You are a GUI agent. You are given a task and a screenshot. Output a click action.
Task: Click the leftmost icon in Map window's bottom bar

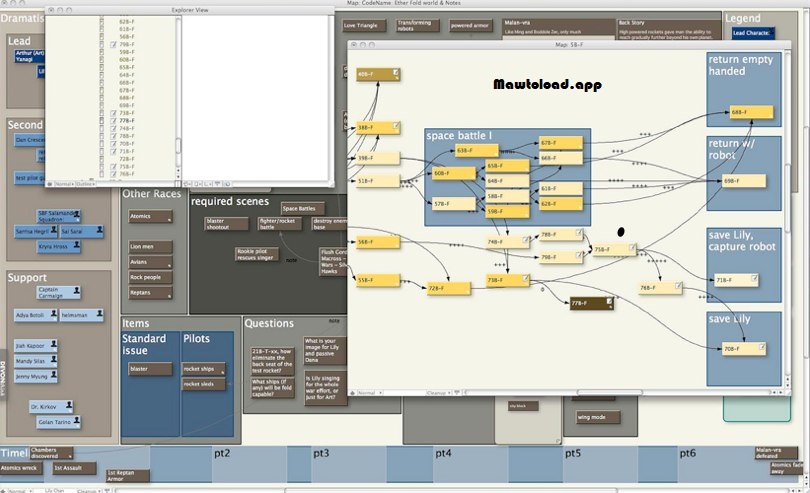coord(353,393)
